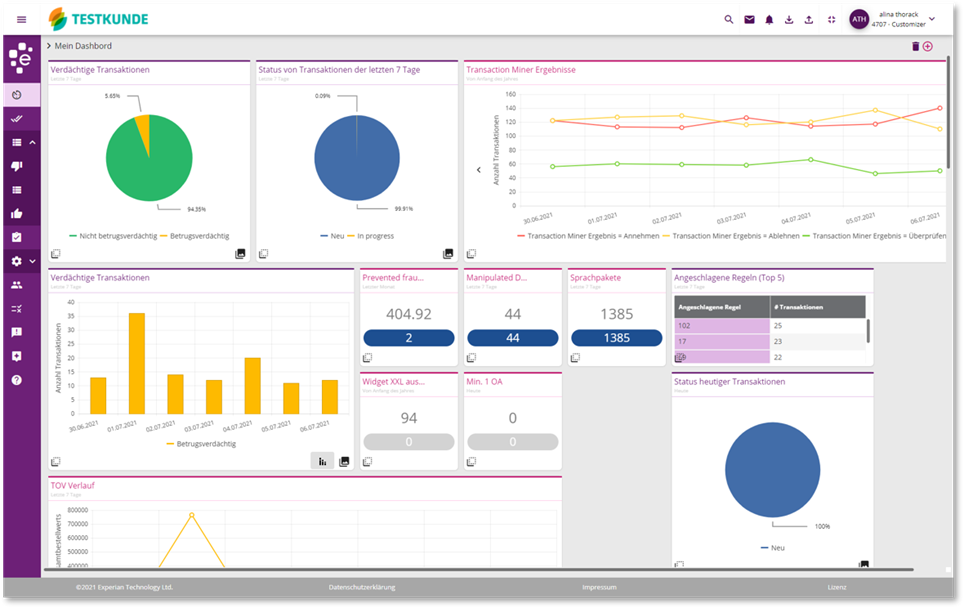
Task: Open the rules checklist sidebar icon
Action: tap(17, 309)
